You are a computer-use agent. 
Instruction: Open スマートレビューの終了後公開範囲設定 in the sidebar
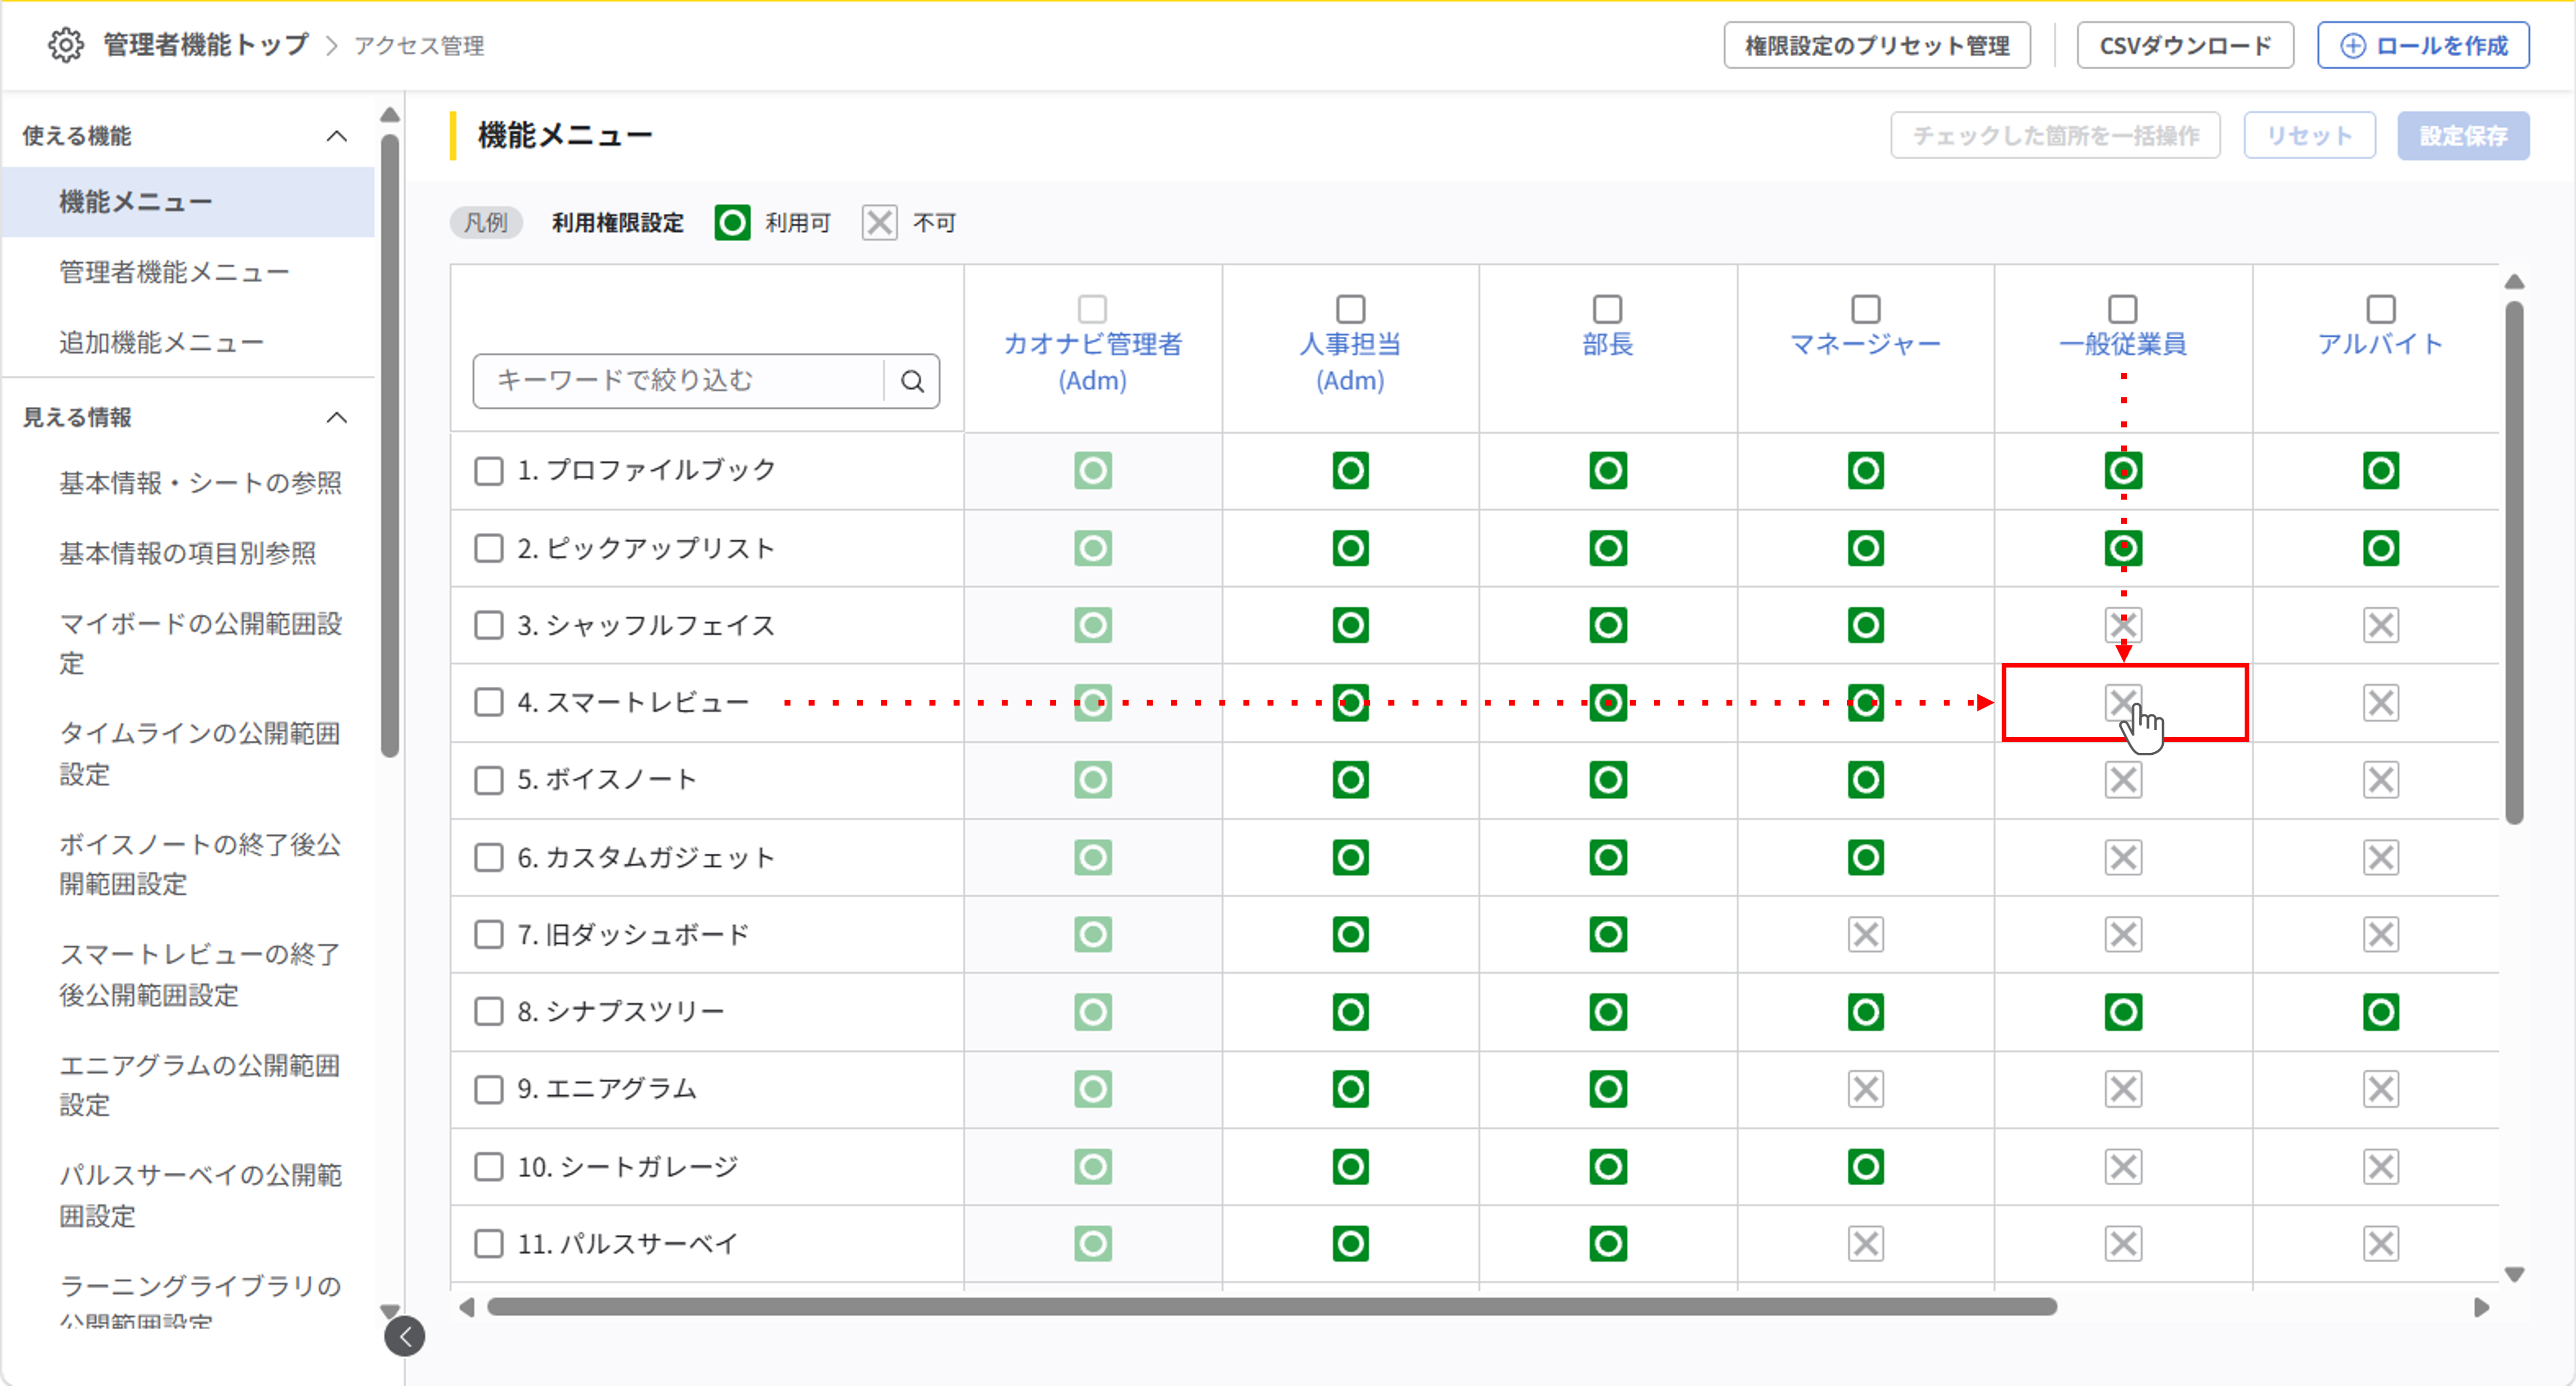tap(200, 975)
